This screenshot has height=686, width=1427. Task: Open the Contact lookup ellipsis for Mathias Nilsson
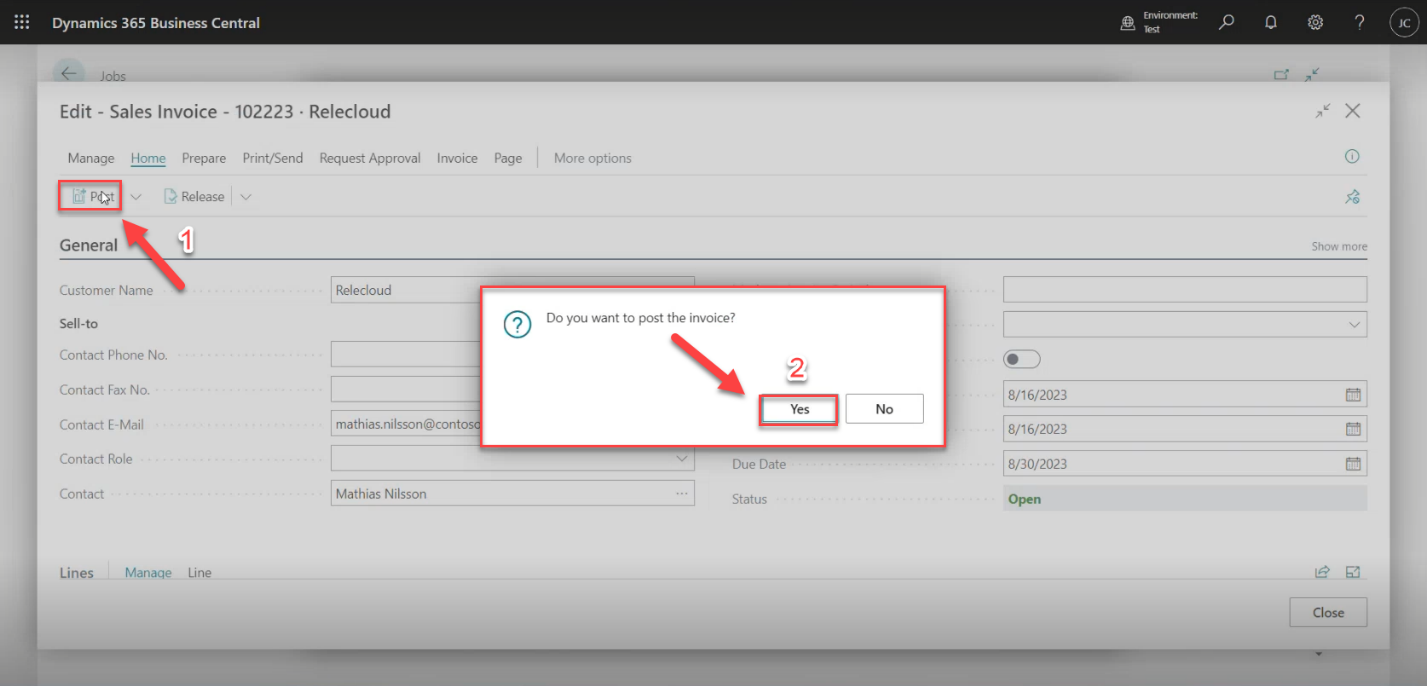tap(682, 494)
